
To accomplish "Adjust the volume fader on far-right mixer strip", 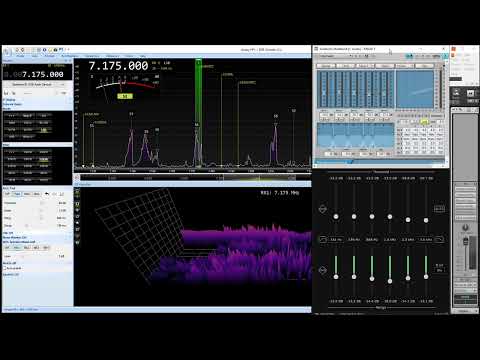I will 466,241.
